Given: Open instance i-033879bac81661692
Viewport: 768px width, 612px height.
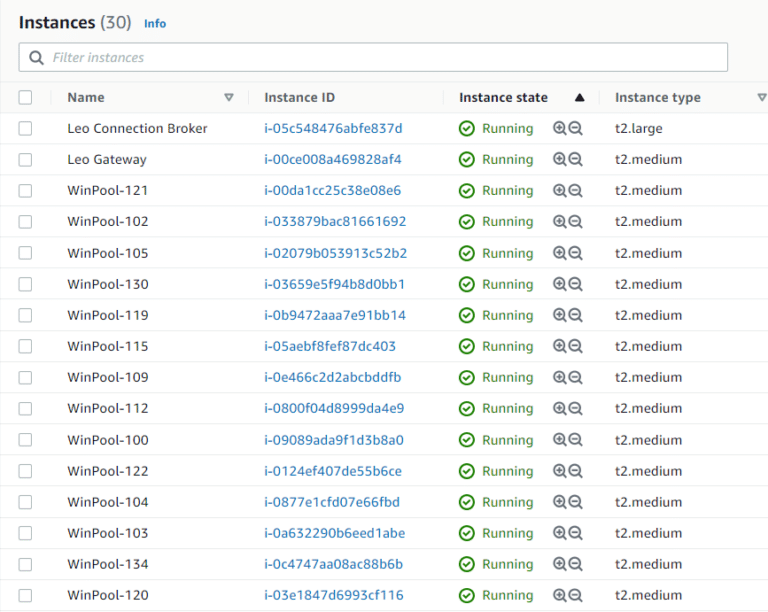Looking at the screenshot, I should point(335,221).
